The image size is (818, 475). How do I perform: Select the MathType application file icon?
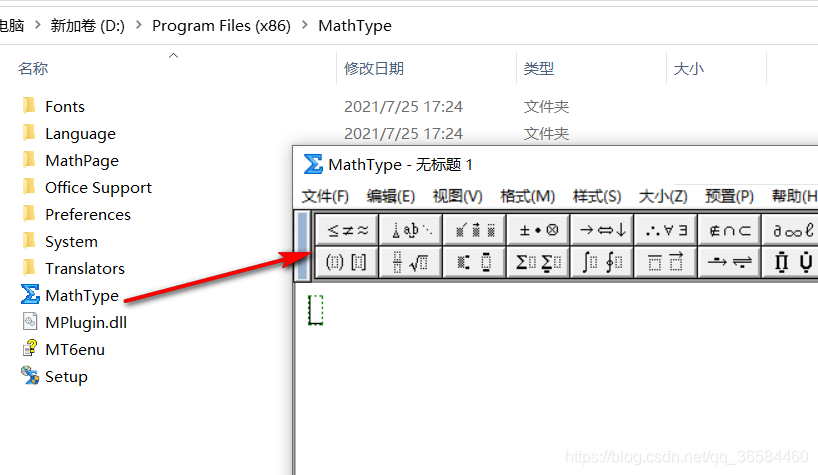pos(30,295)
